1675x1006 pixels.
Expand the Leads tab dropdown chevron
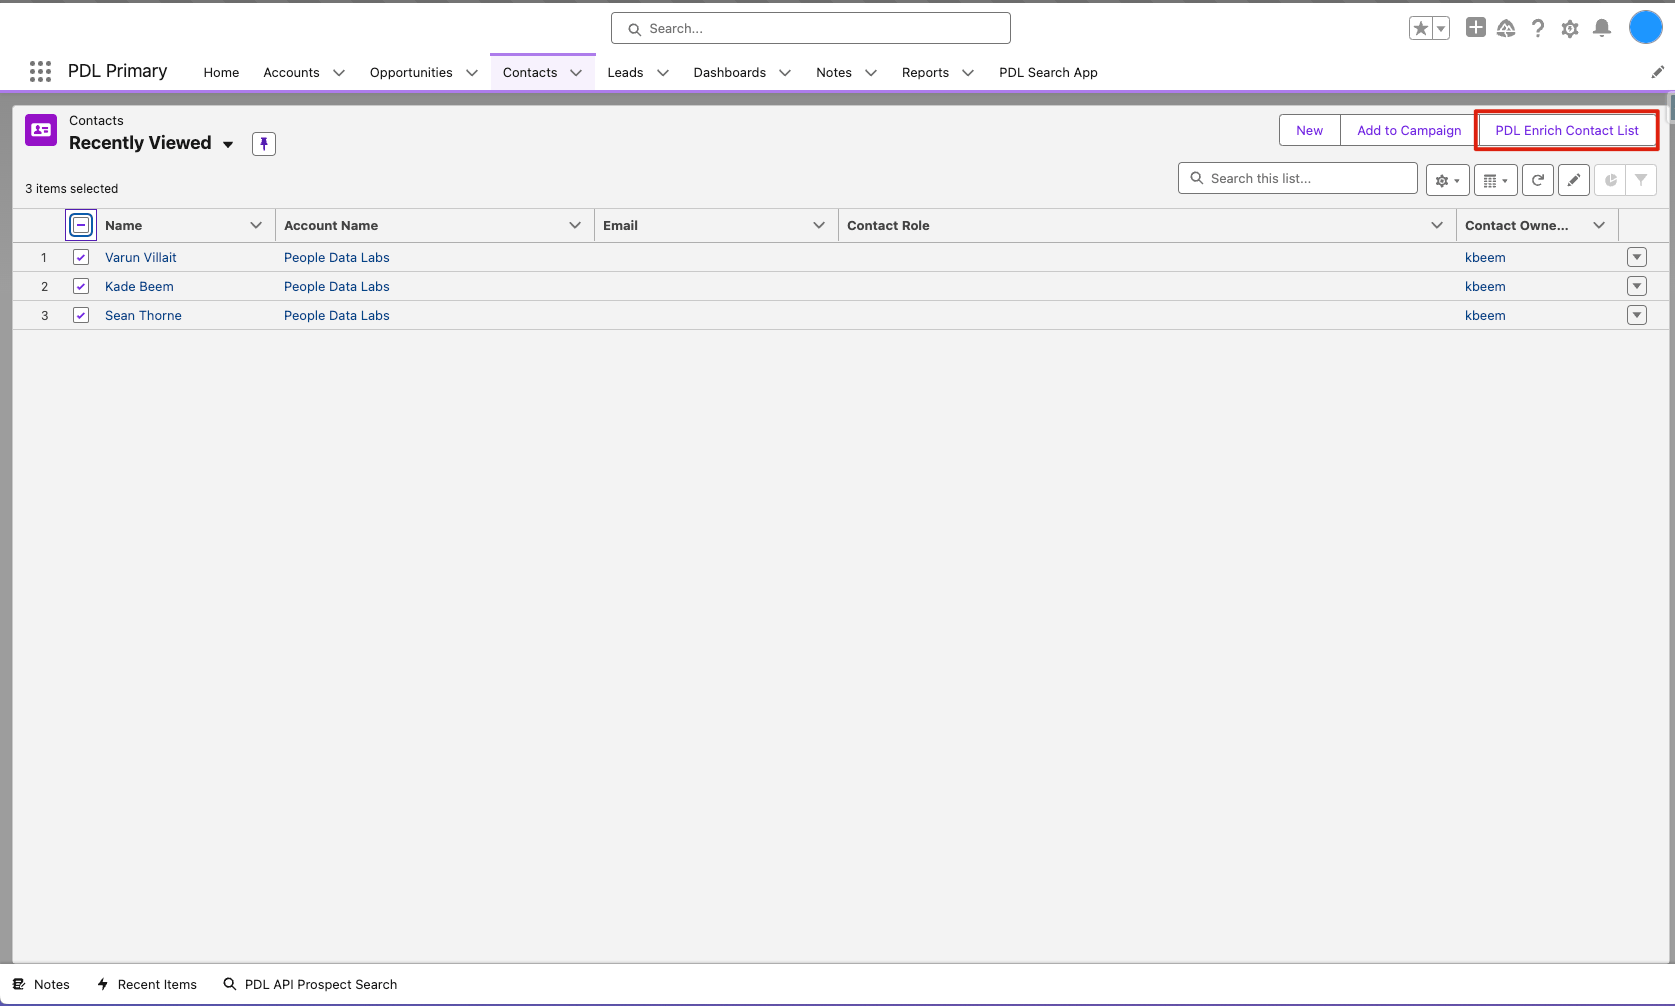click(x=663, y=73)
